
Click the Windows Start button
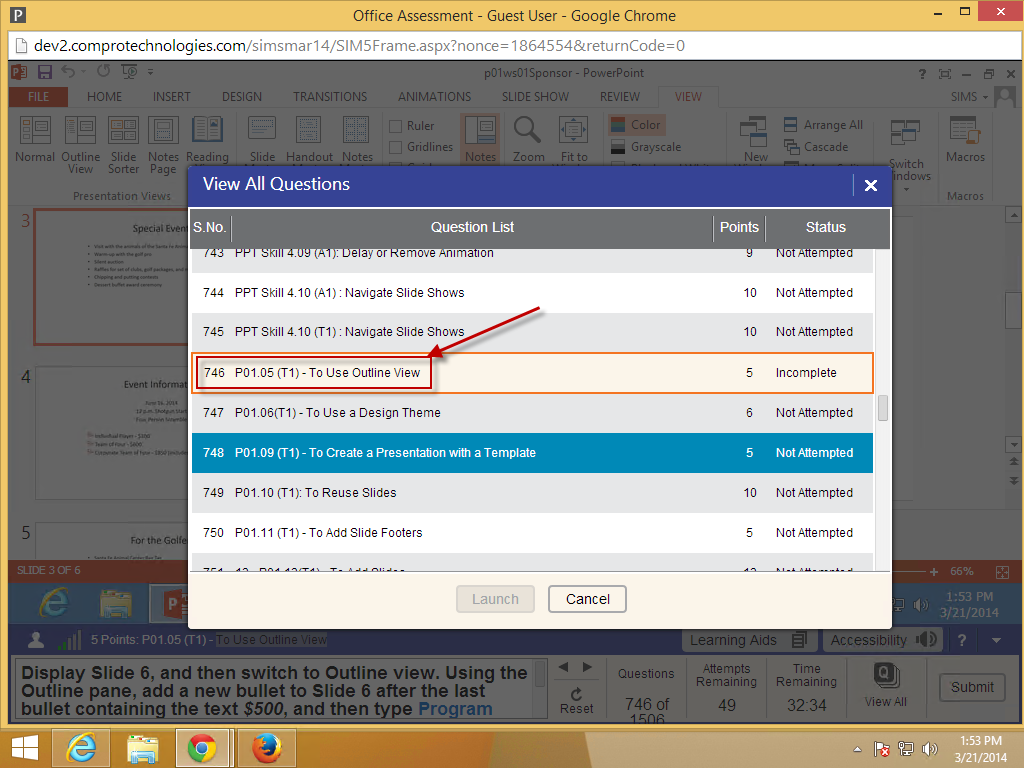pyautogui.click(x=25, y=748)
